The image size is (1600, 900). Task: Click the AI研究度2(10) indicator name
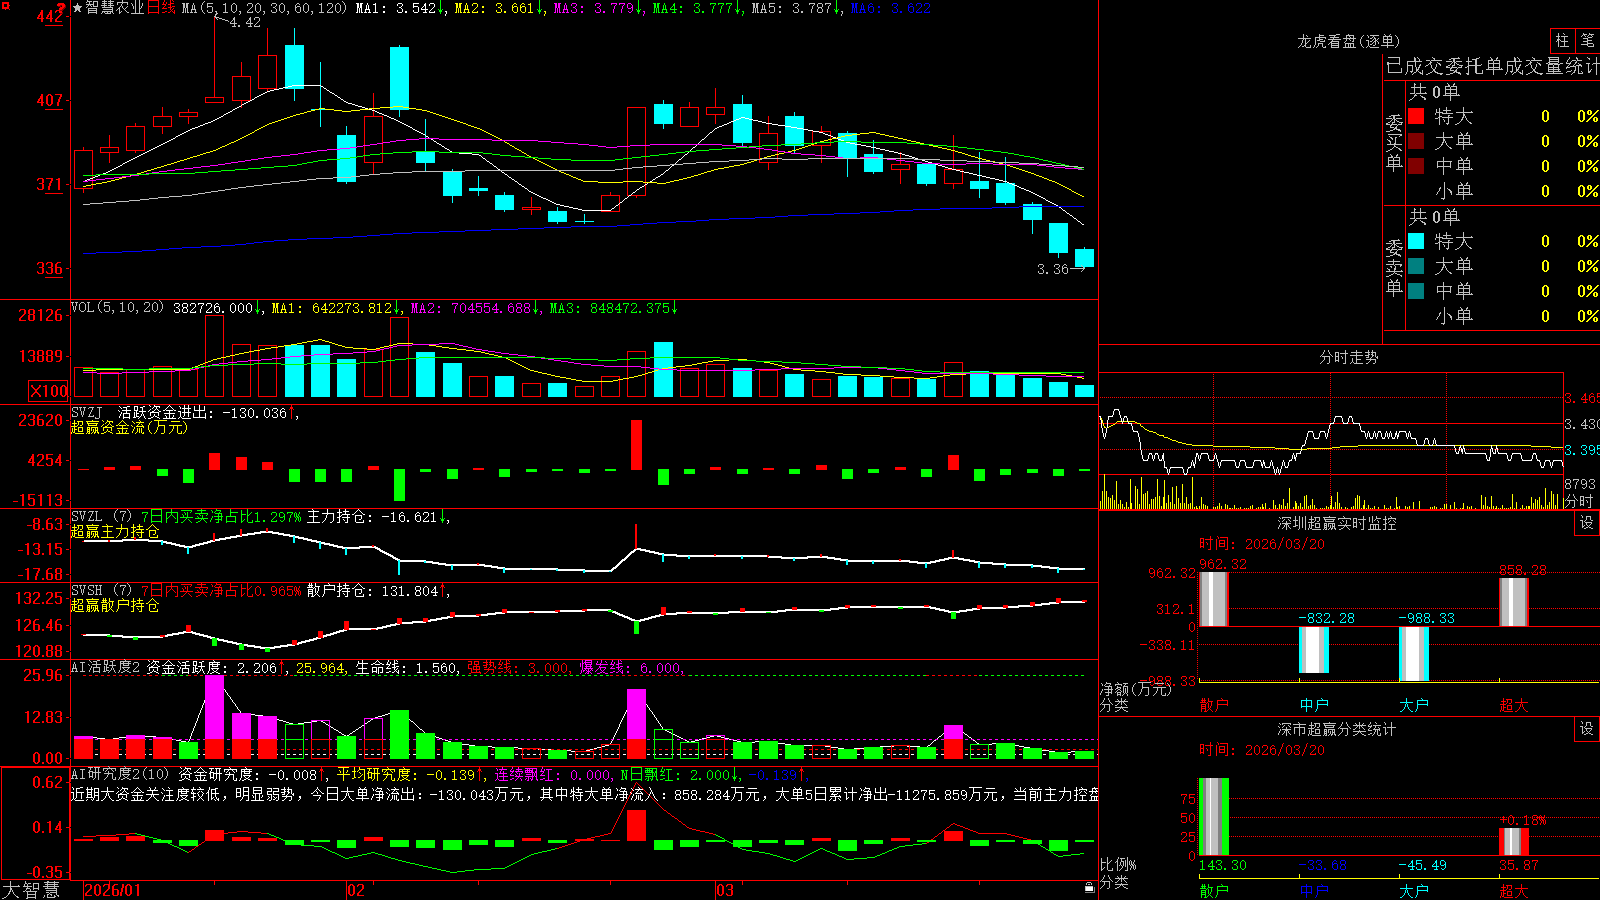pyautogui.click(x=120, y=774)
